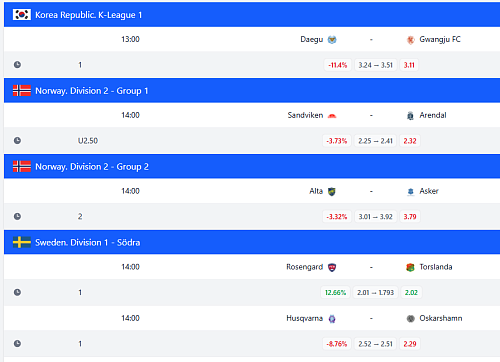Open Korea Republic K-League 1 header
This screenshot has width=500, height=362.
[88, 15]
